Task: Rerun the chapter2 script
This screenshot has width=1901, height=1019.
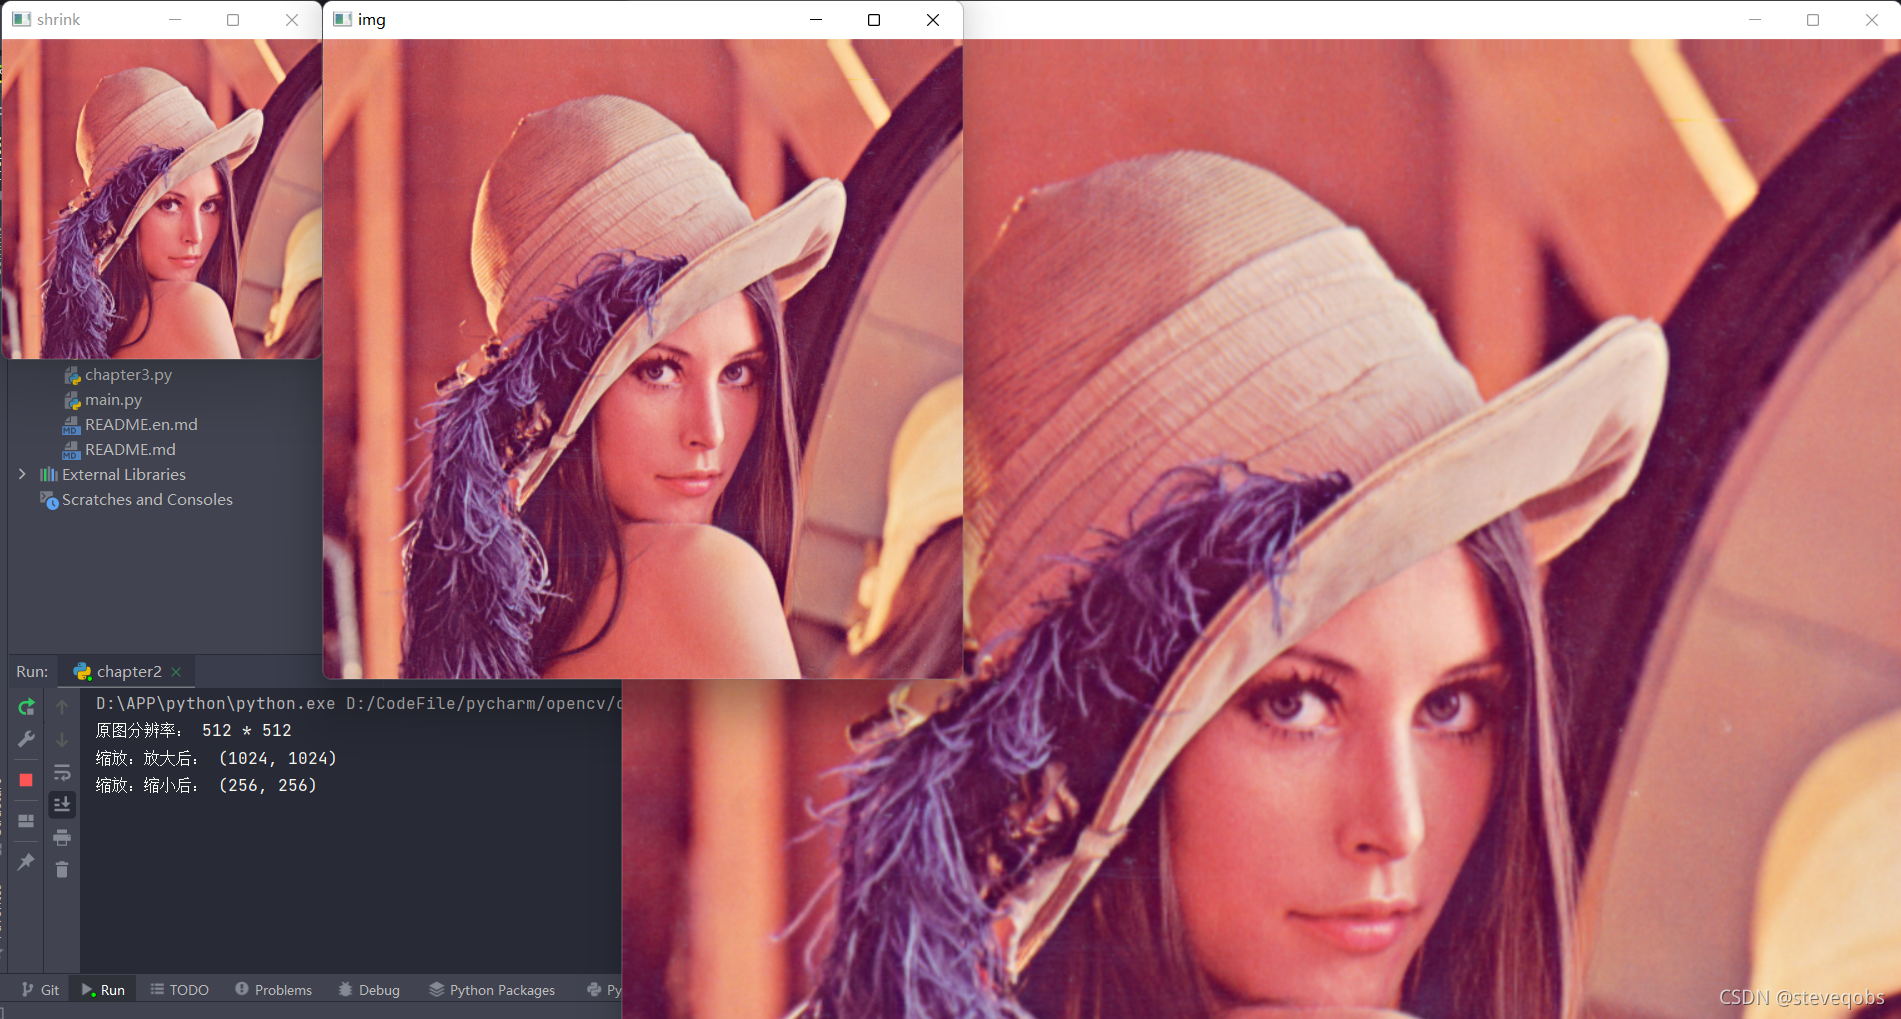Action: click(27, 707)
